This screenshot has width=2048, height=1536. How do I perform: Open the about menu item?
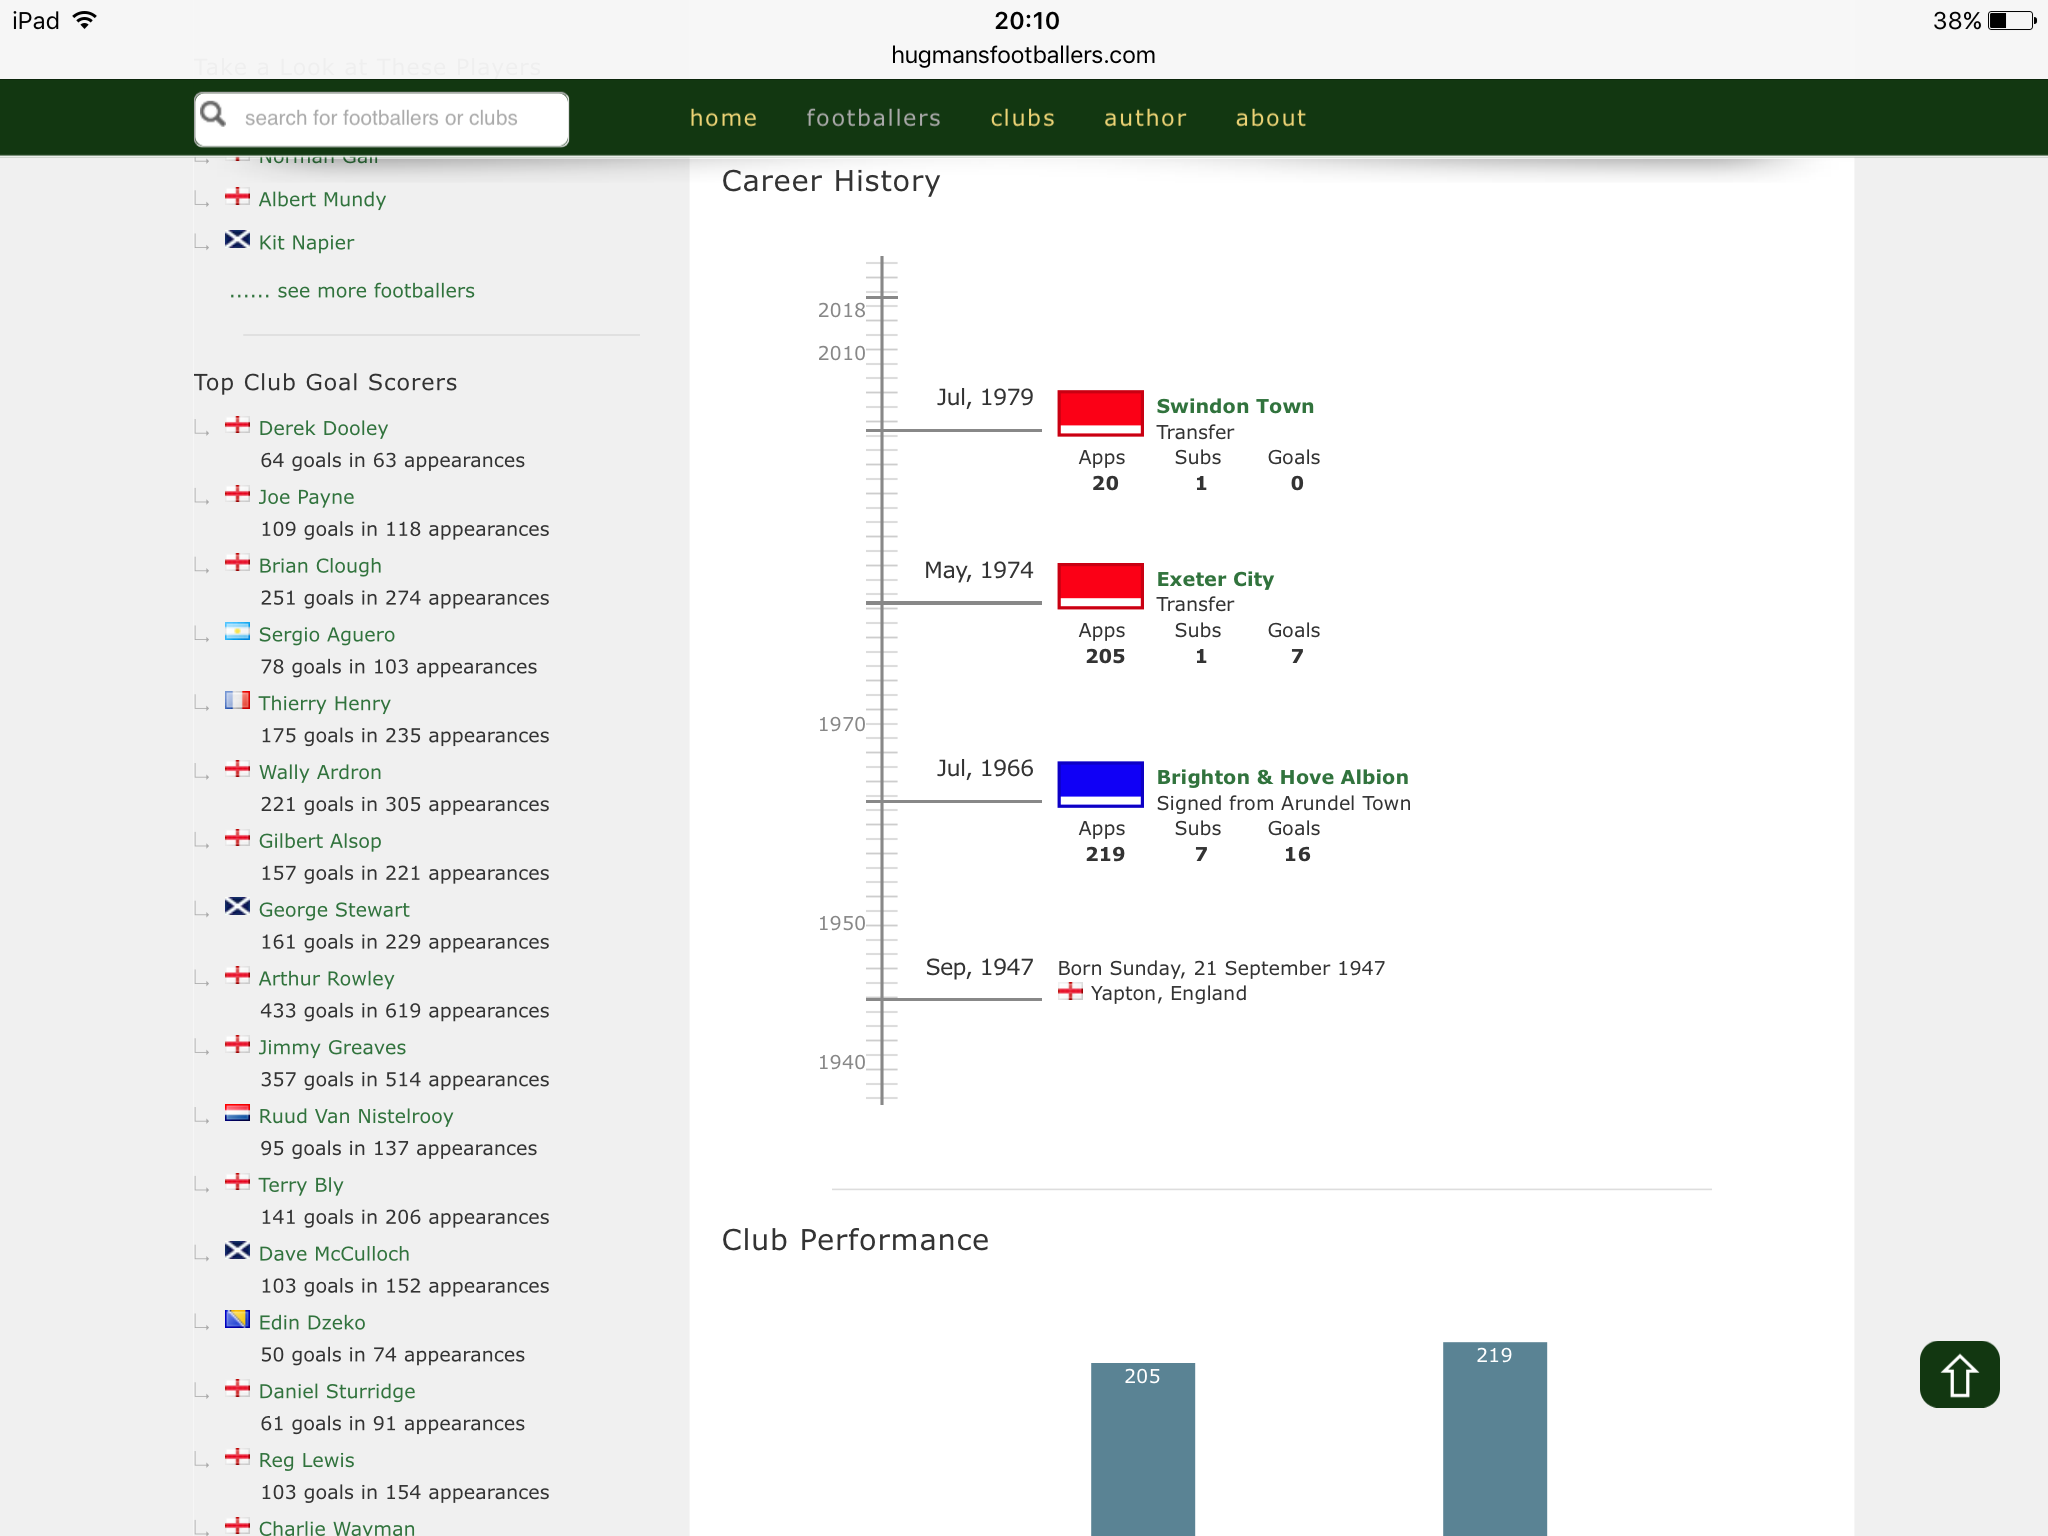(1270, 118)
